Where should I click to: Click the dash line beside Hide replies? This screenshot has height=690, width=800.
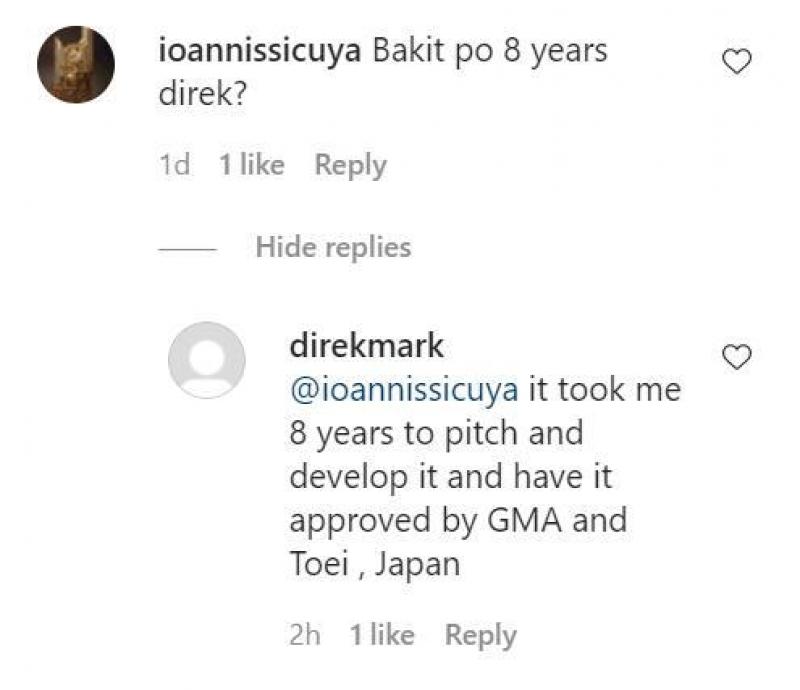tap(188, 248)
